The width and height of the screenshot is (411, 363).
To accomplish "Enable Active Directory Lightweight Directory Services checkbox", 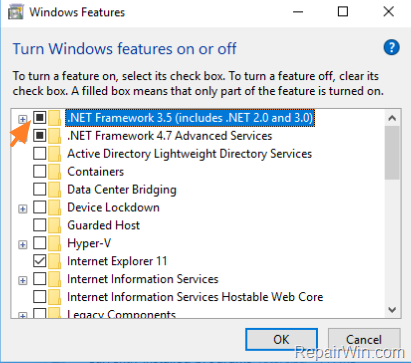I will click(40, 154).
